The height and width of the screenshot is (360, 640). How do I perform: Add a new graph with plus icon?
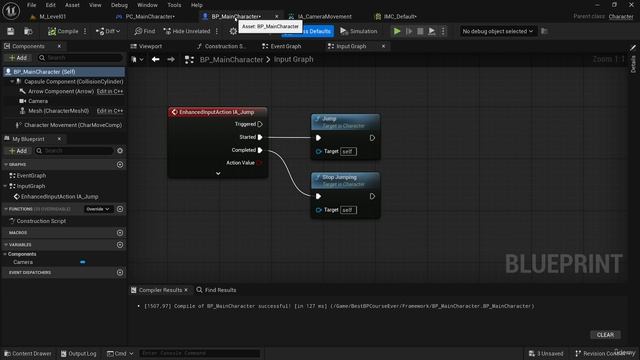120,164
